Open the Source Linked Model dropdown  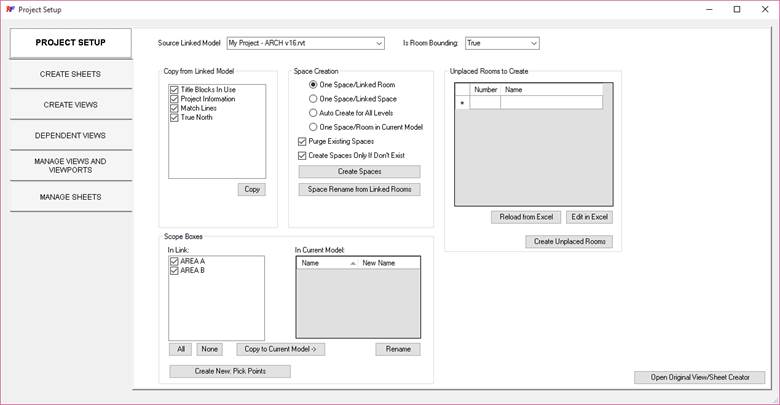click(377, 43)
